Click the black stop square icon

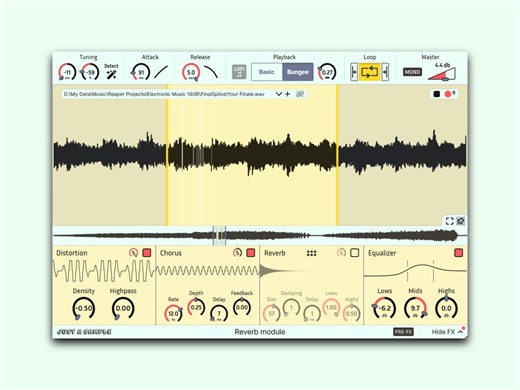tap(436, 94)
